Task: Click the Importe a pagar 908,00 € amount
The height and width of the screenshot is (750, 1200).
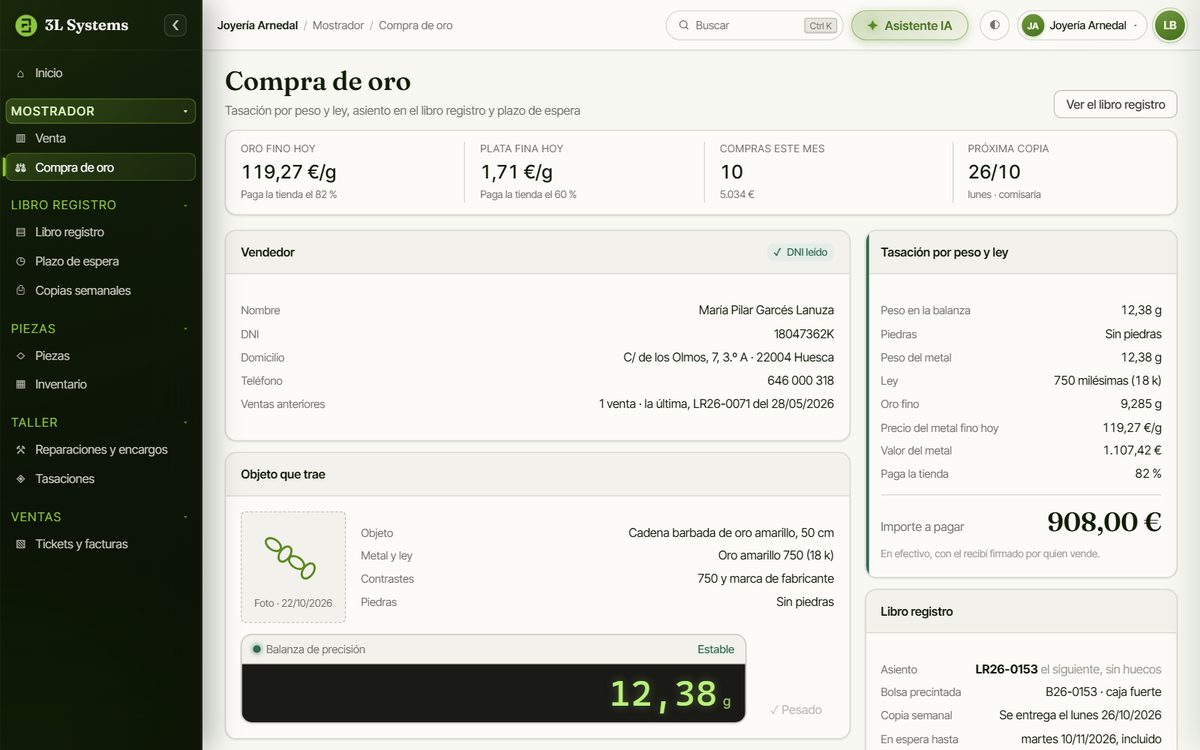Action: click(1104, 522)
